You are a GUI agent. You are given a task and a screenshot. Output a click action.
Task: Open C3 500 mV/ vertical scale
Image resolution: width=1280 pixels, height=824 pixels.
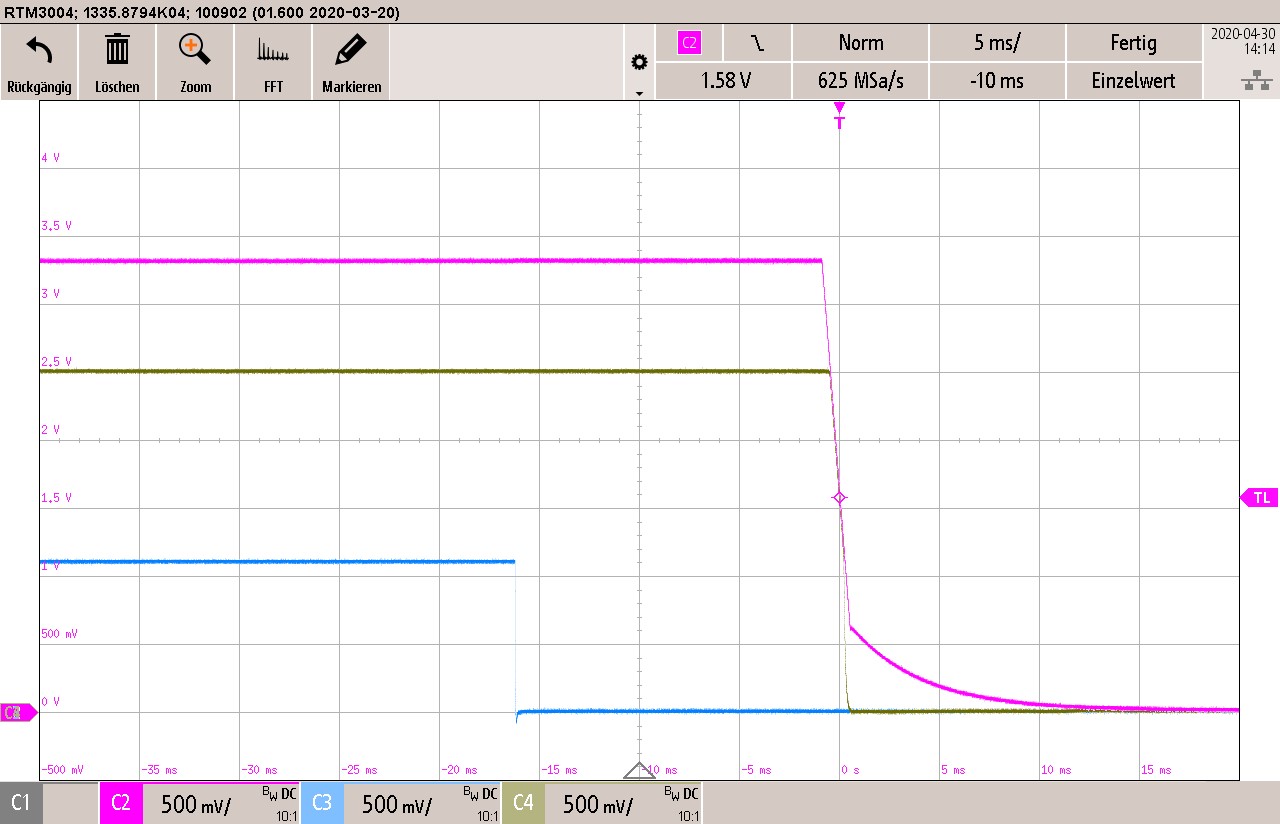pos(397,804)
